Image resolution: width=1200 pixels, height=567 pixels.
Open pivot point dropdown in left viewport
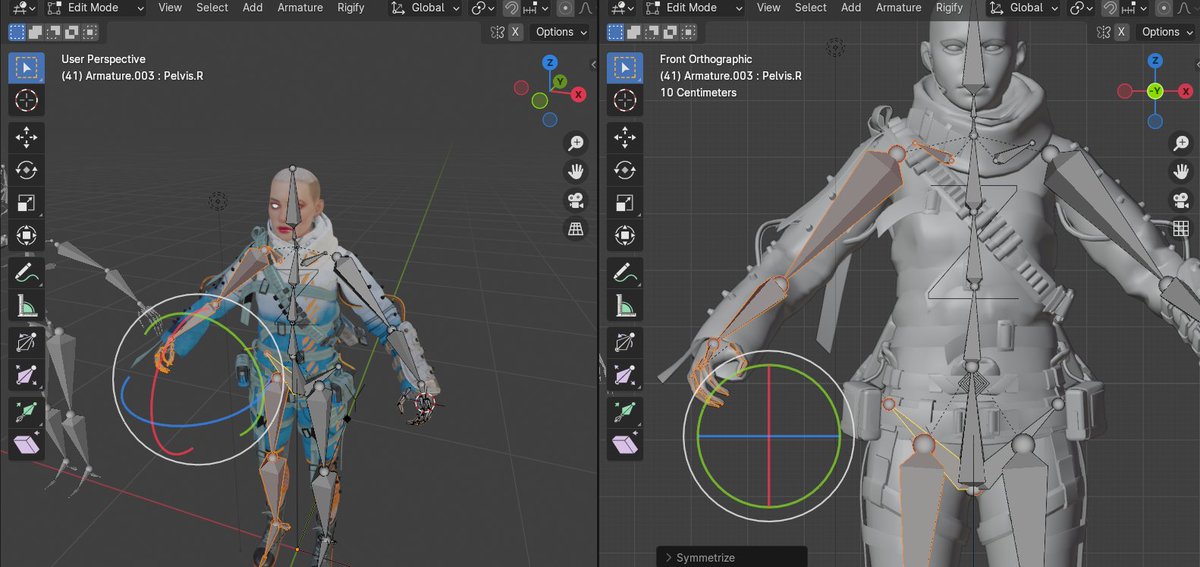pos(483,8)
